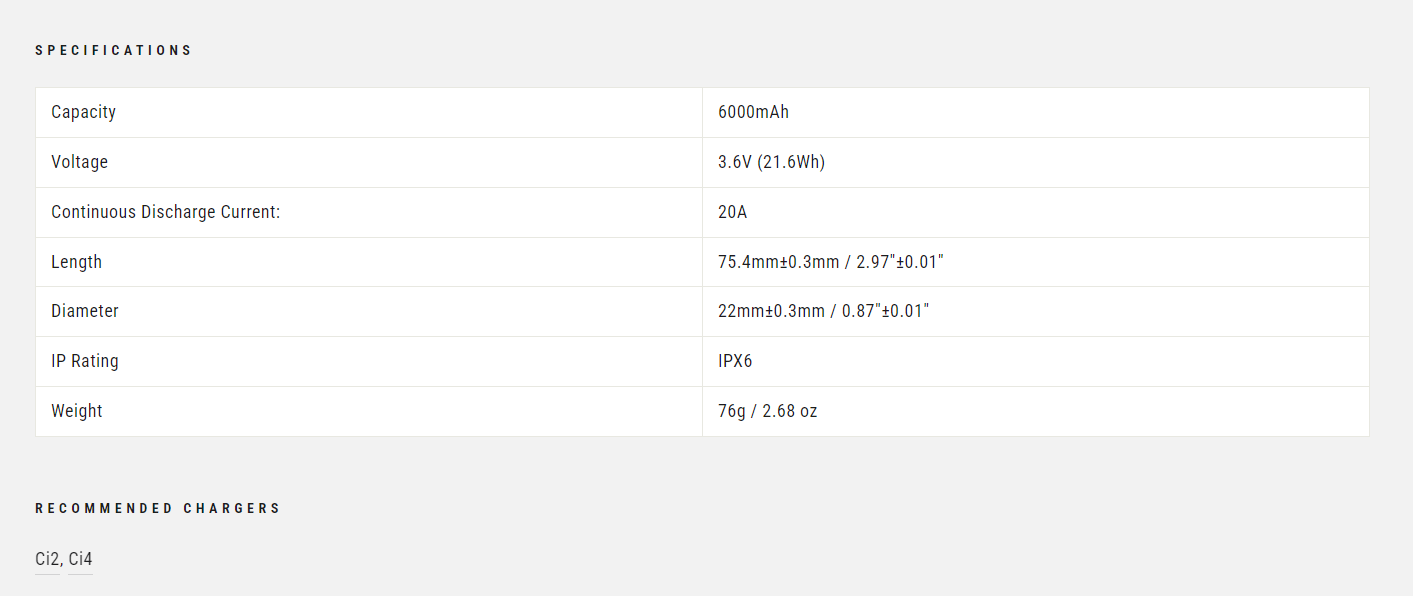Click the Voltage row label
Viewport: 1413px width, 596px height.
click(x=79, y=162)
